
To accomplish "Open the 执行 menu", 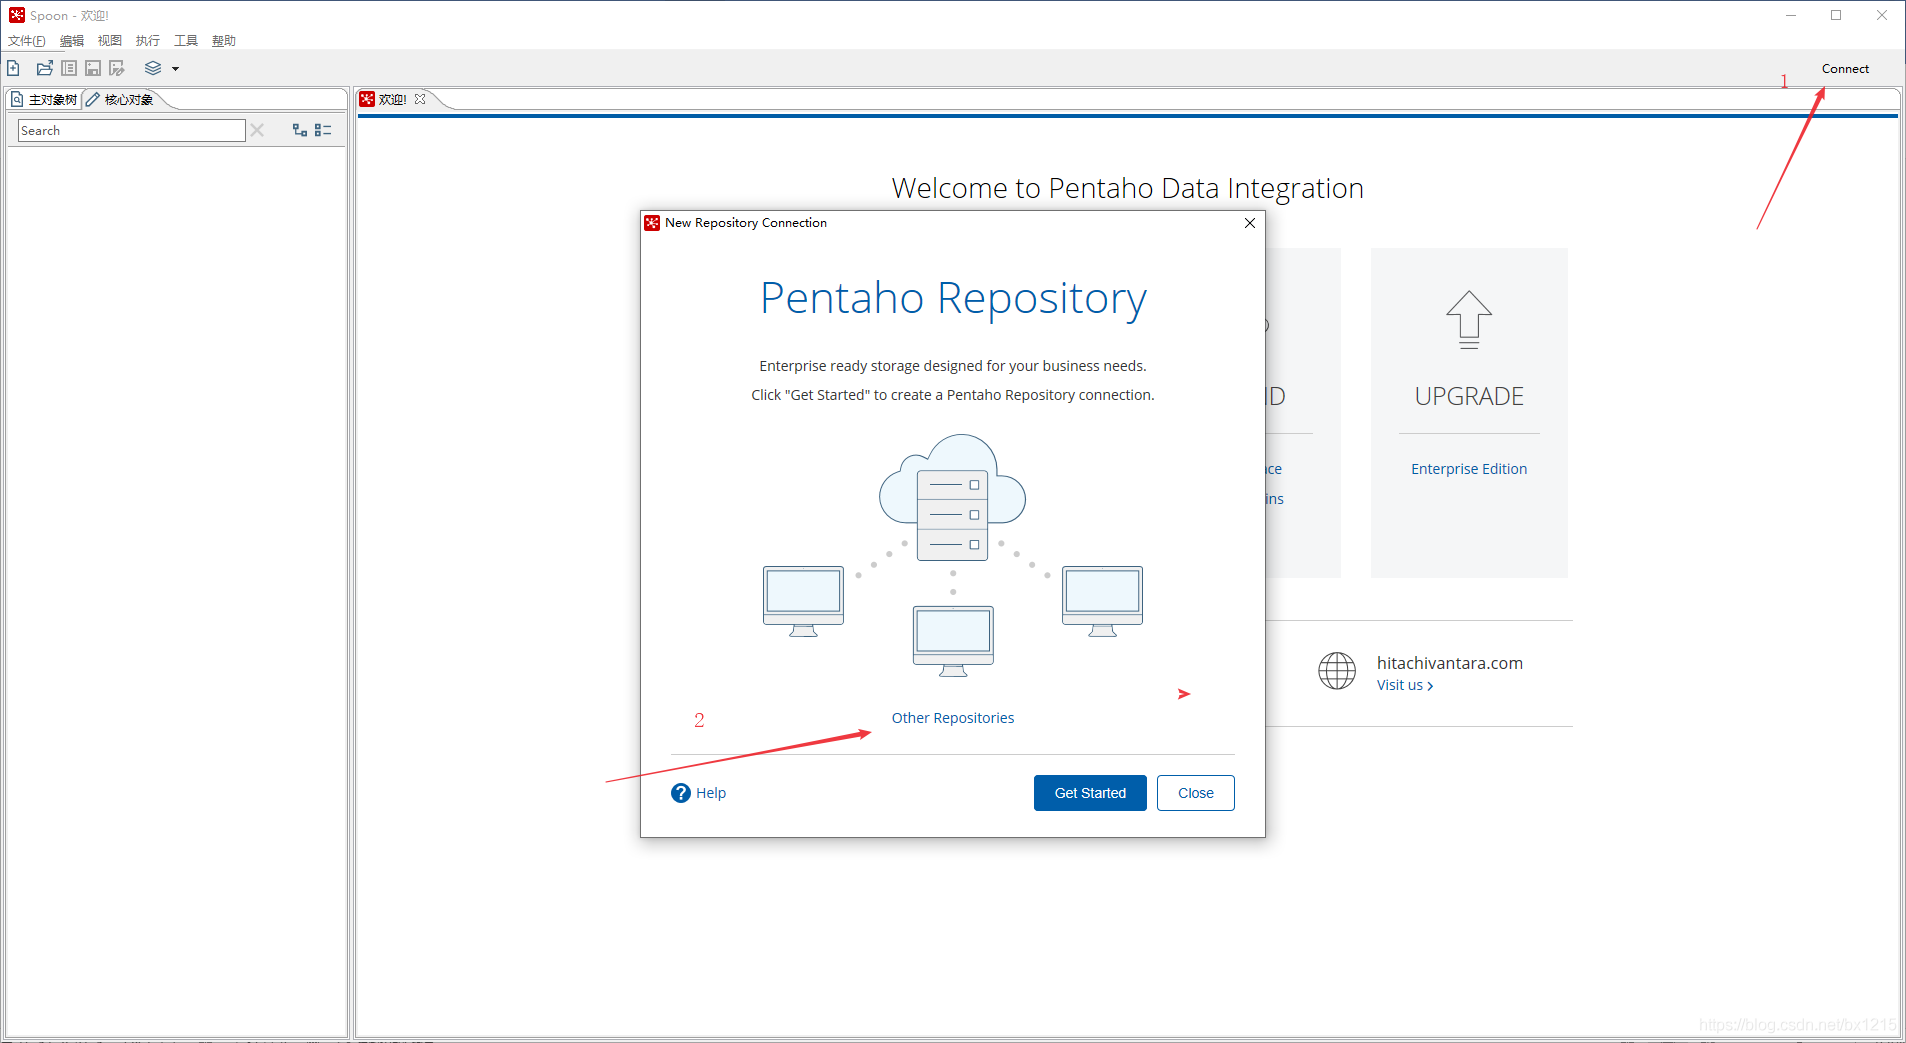I will pyautogui.click(x=148, y=41).
